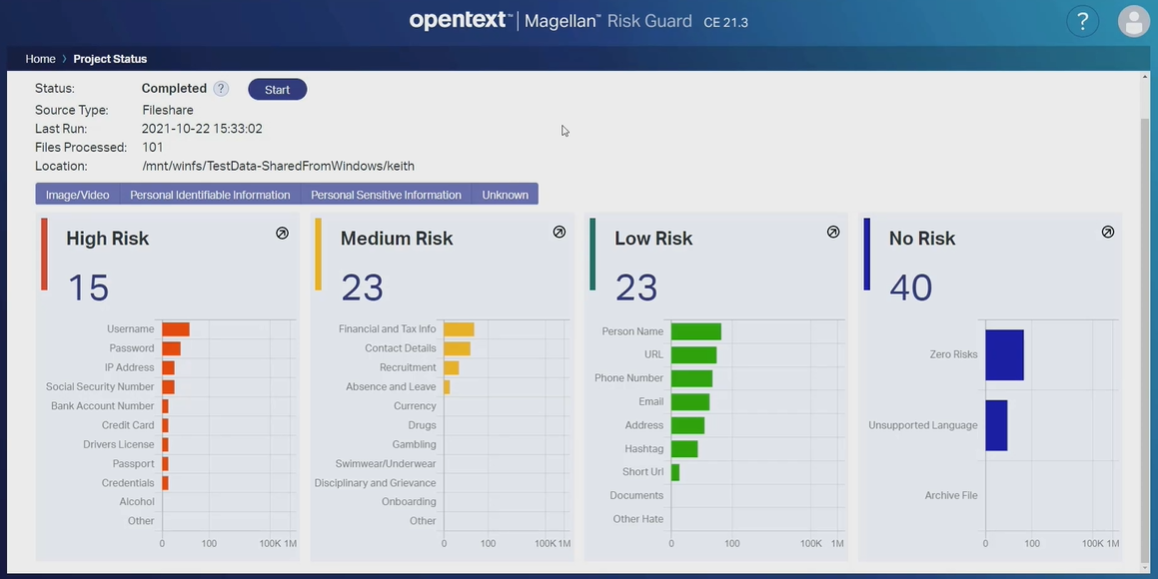Click the Fileshare source type value
Viewport: 1158px width, 579px height.
(x=168, y=111)
